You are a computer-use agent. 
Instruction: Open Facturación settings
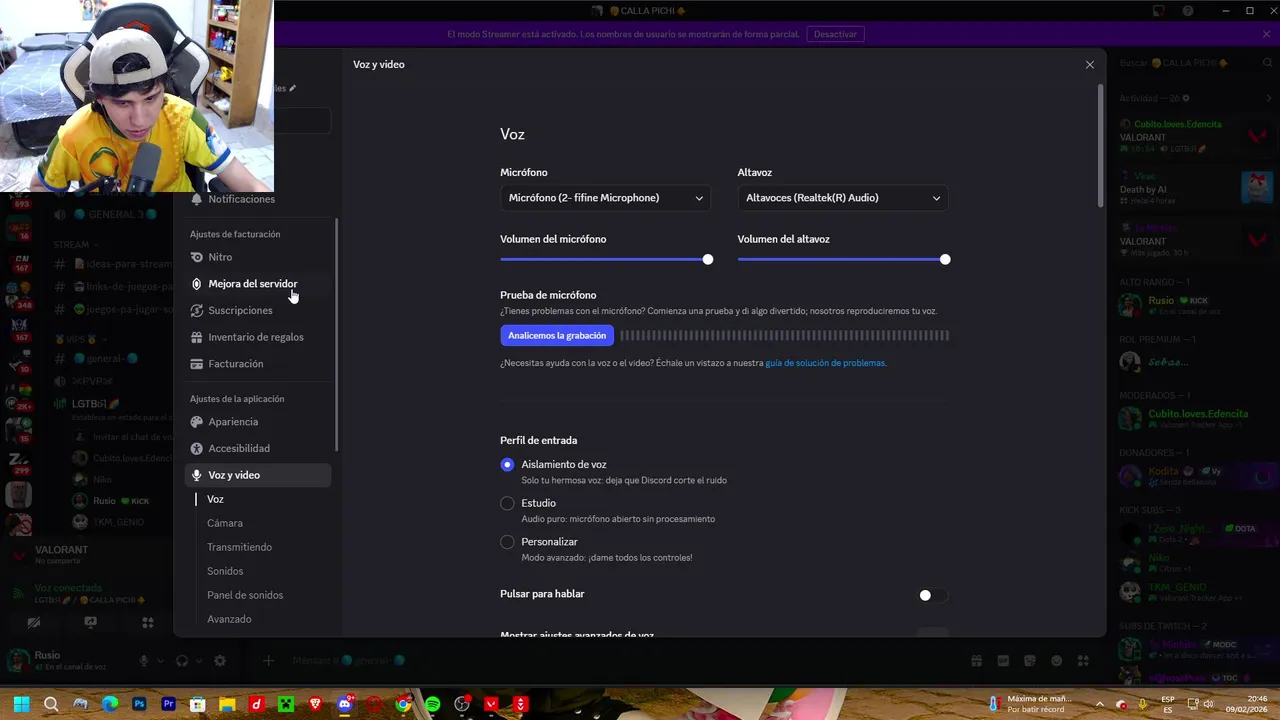(258, 364)
